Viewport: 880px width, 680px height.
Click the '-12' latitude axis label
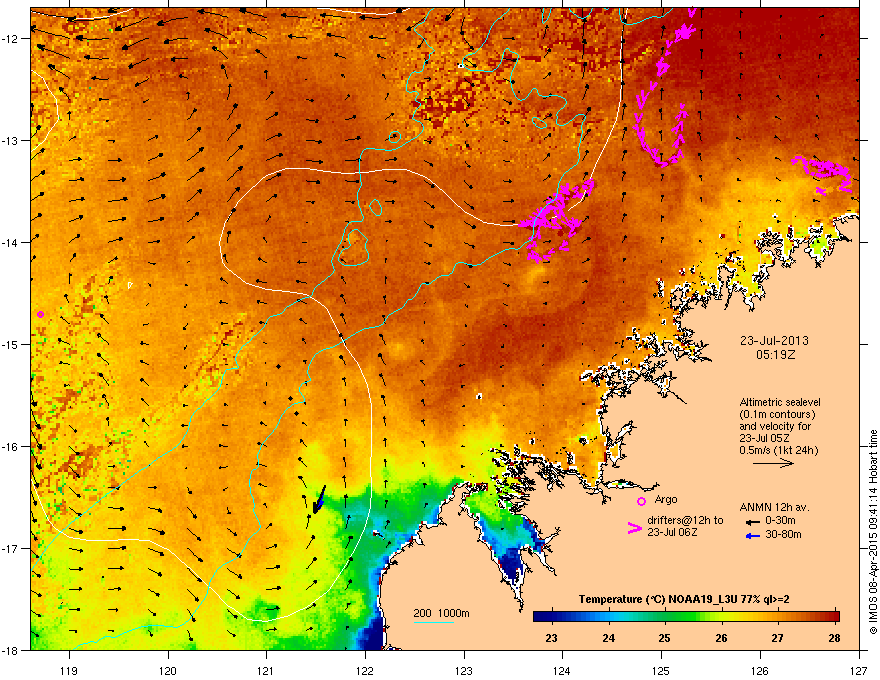coord(10,39)
